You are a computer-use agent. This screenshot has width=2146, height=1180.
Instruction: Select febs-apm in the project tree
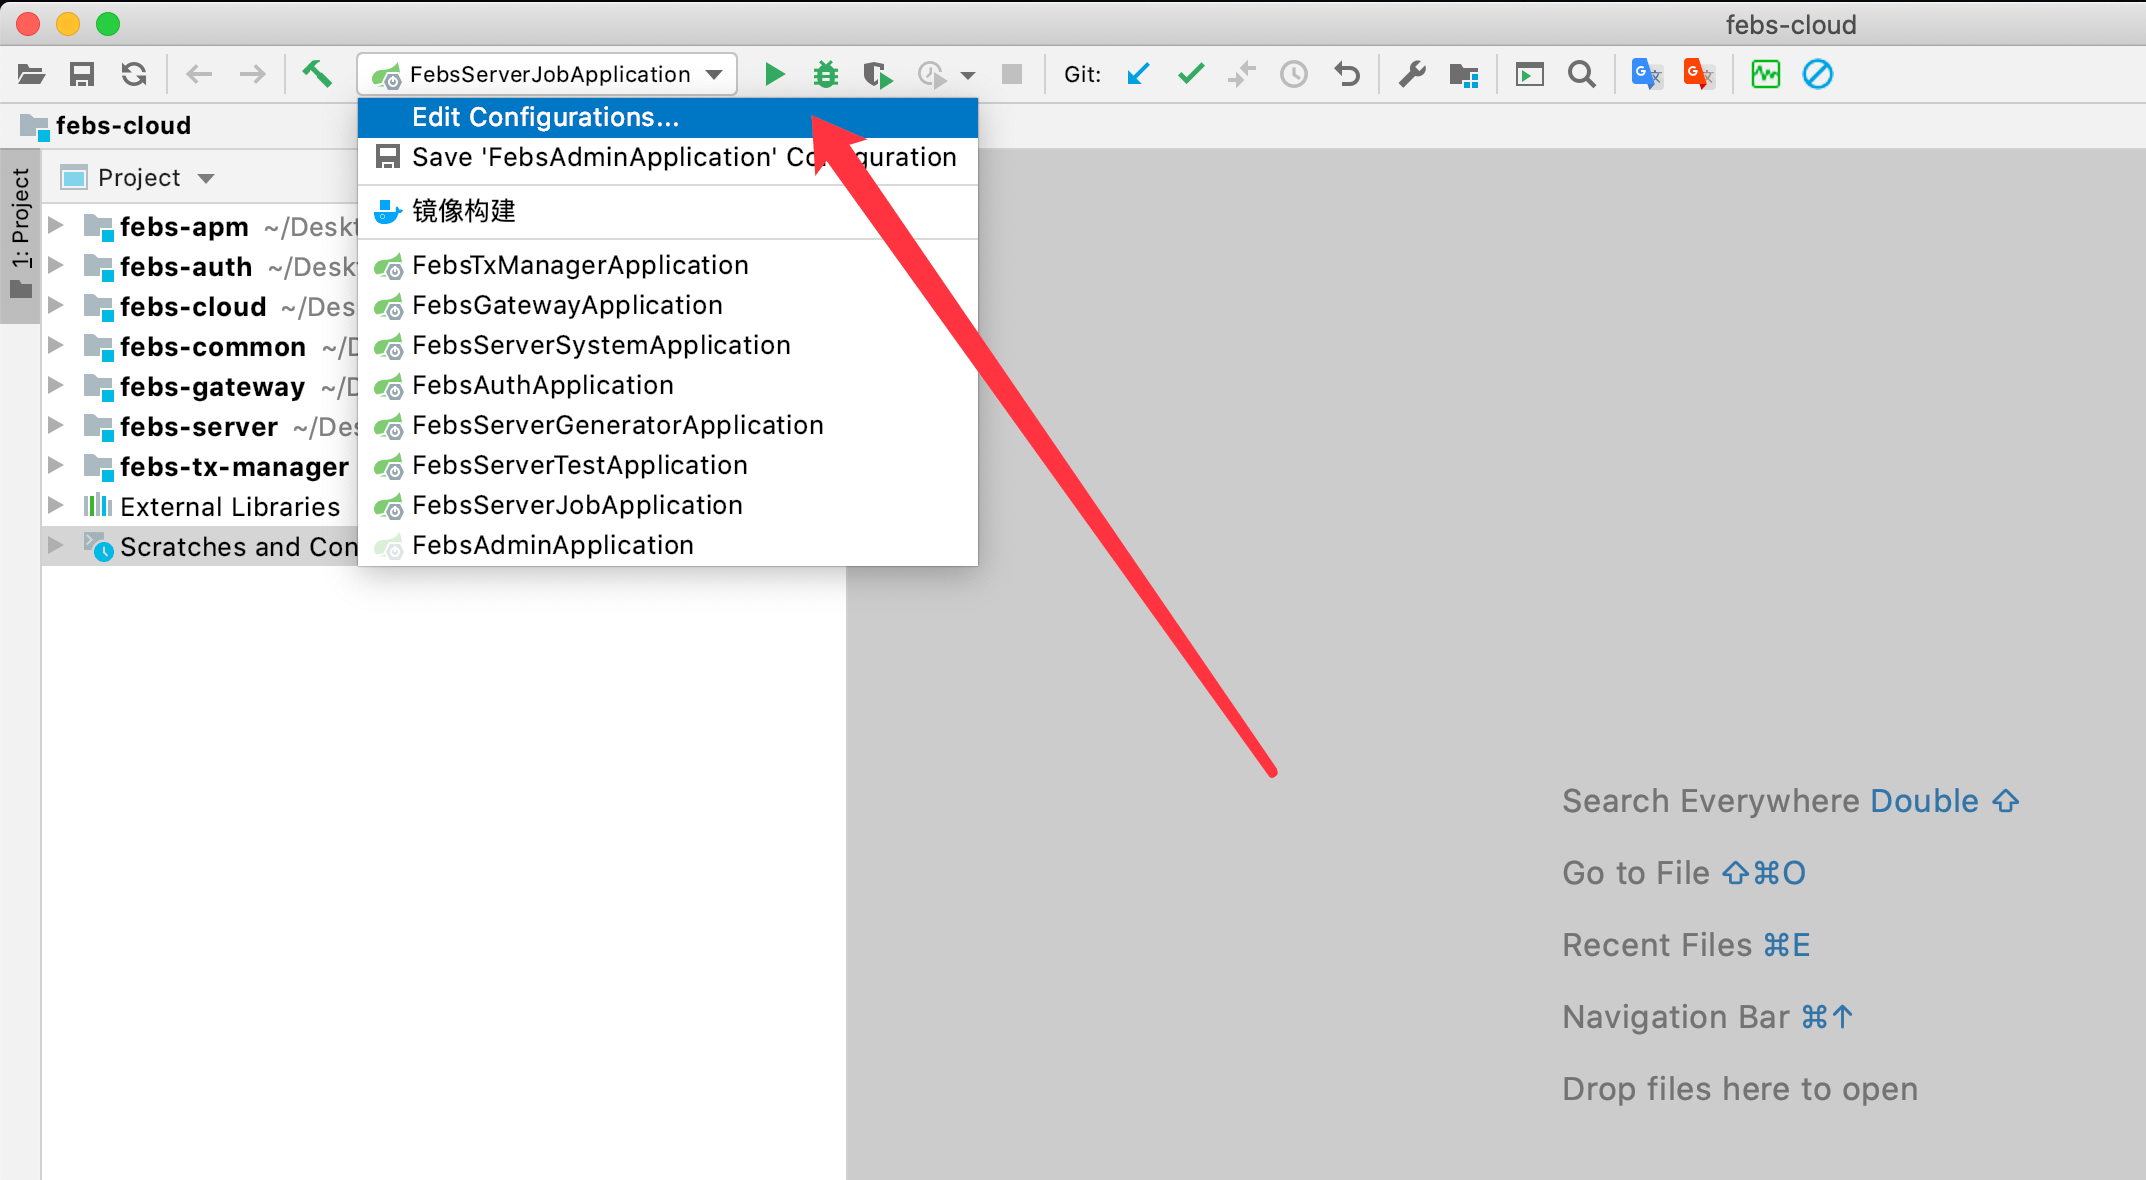click(x=184, y=227)
